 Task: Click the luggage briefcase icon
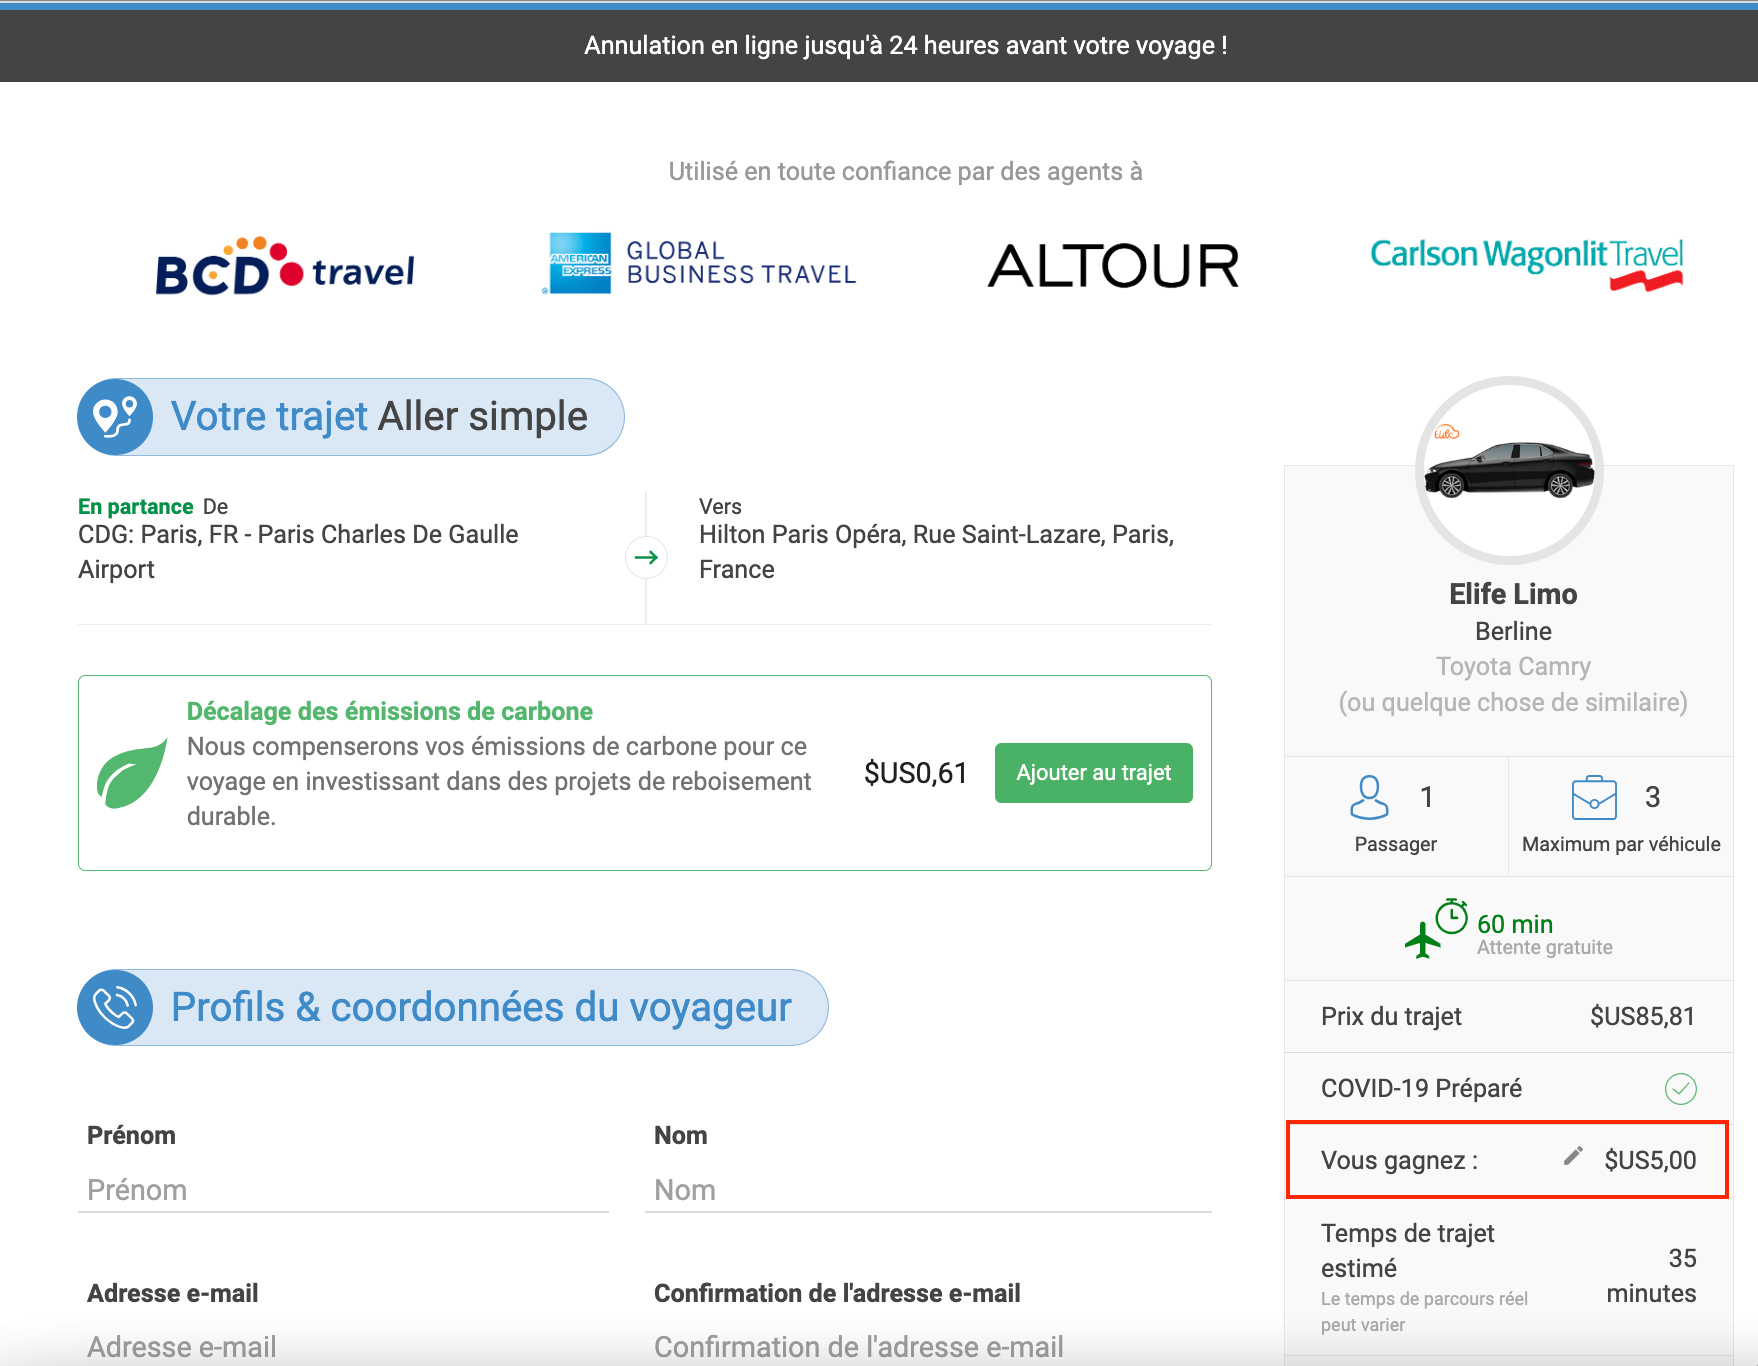point(1594,797)
